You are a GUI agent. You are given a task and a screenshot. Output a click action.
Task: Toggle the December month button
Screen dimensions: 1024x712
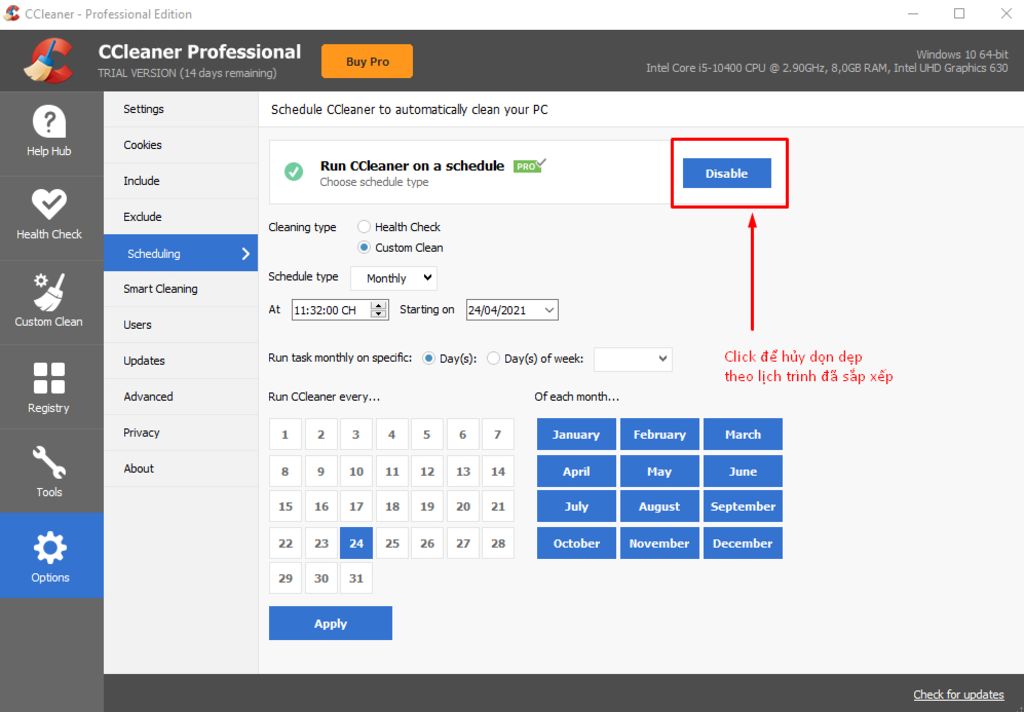[743, 543]
